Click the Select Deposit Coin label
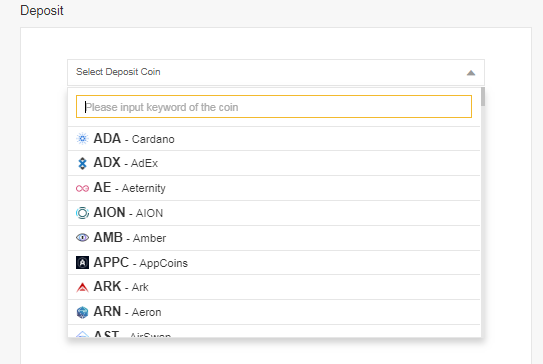Viewport: 543px width, 364px height. 118,72
